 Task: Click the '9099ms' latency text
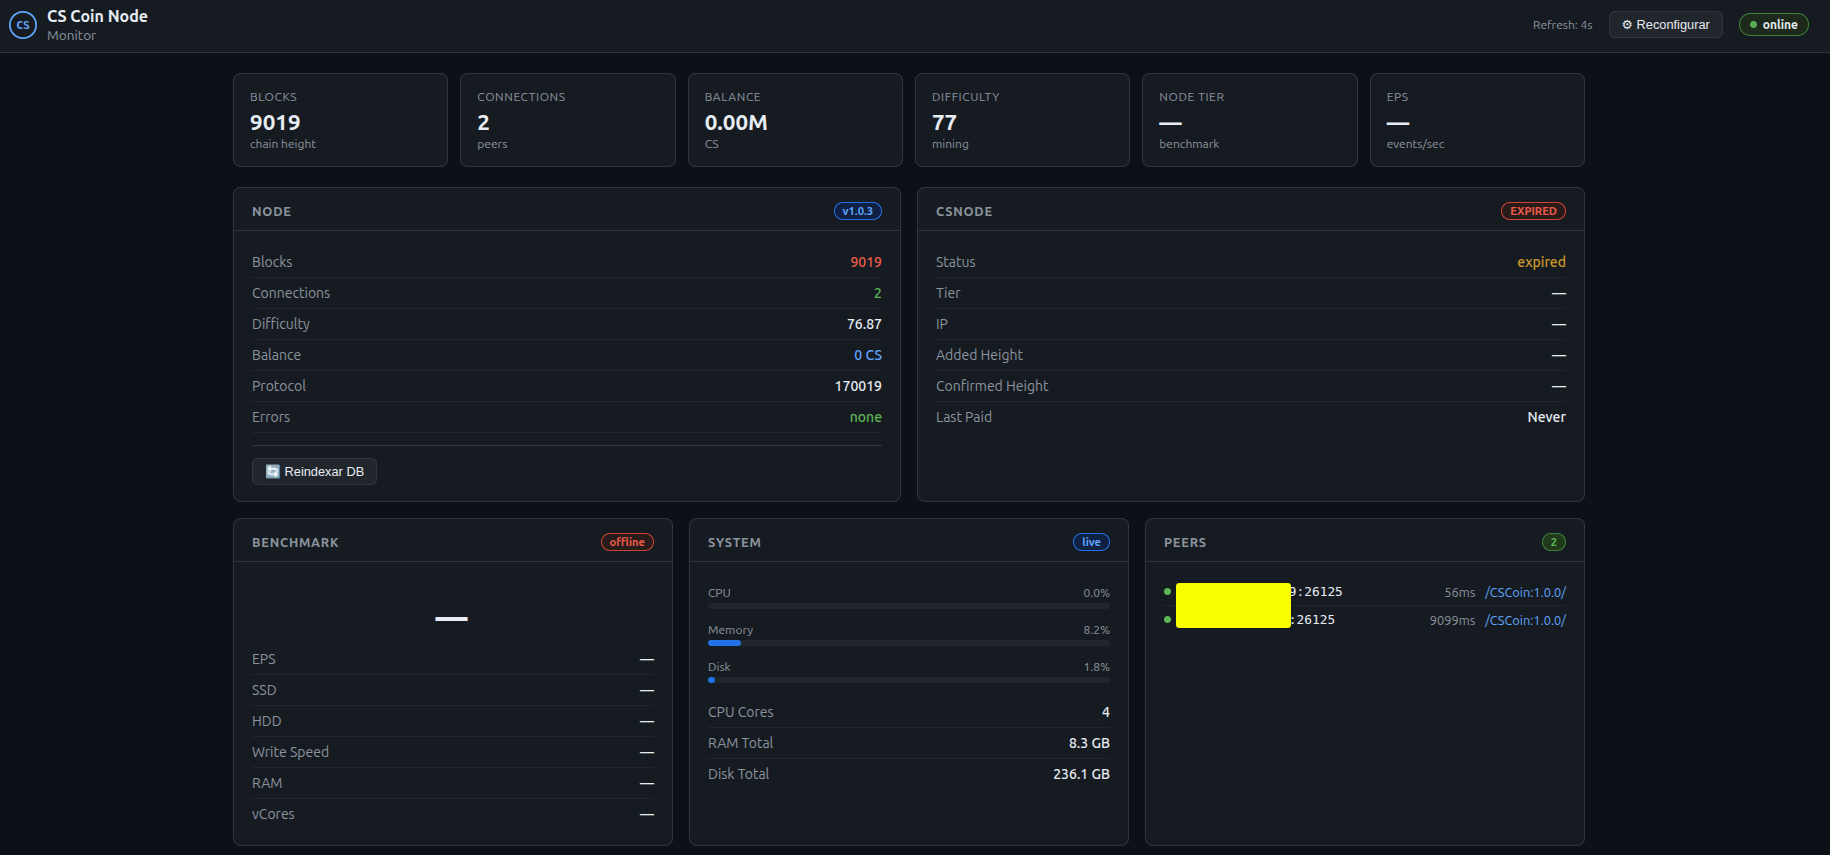click(x=1452, y=621)
